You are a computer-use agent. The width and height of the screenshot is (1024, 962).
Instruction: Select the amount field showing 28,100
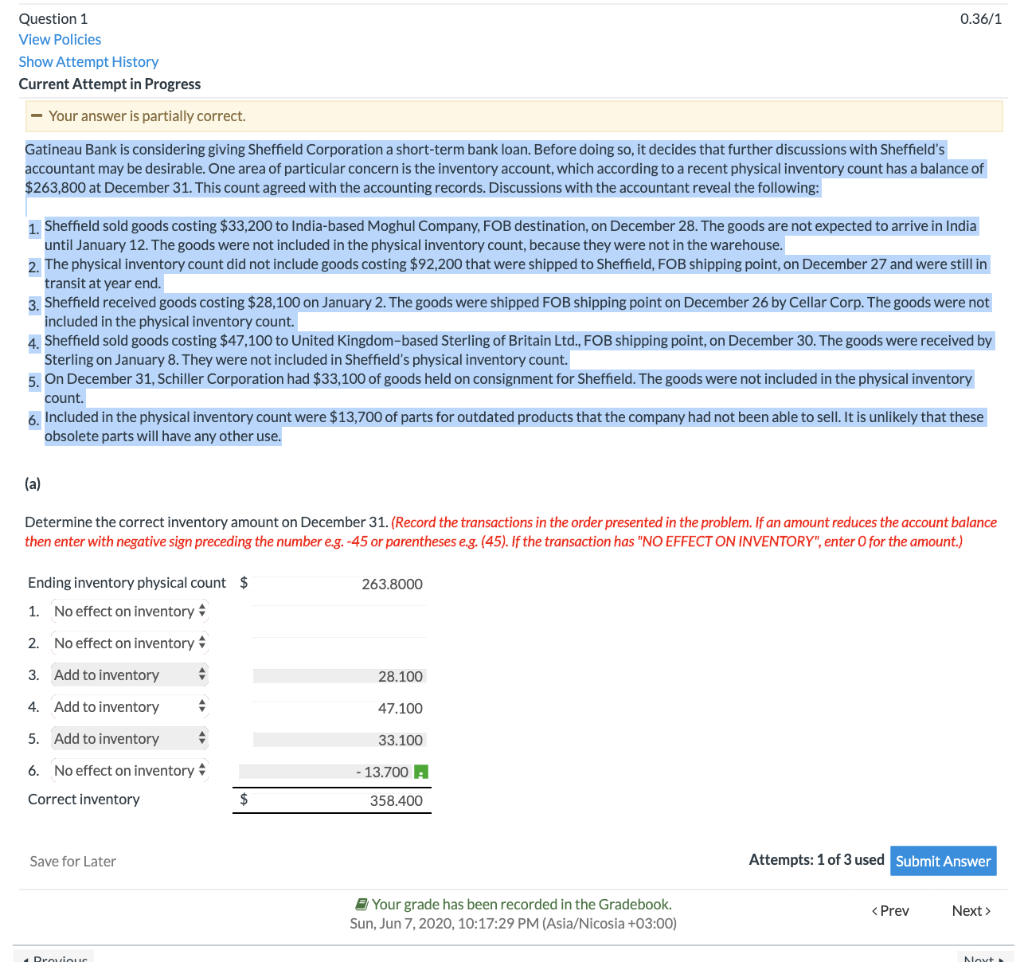[x=340, y=675]
